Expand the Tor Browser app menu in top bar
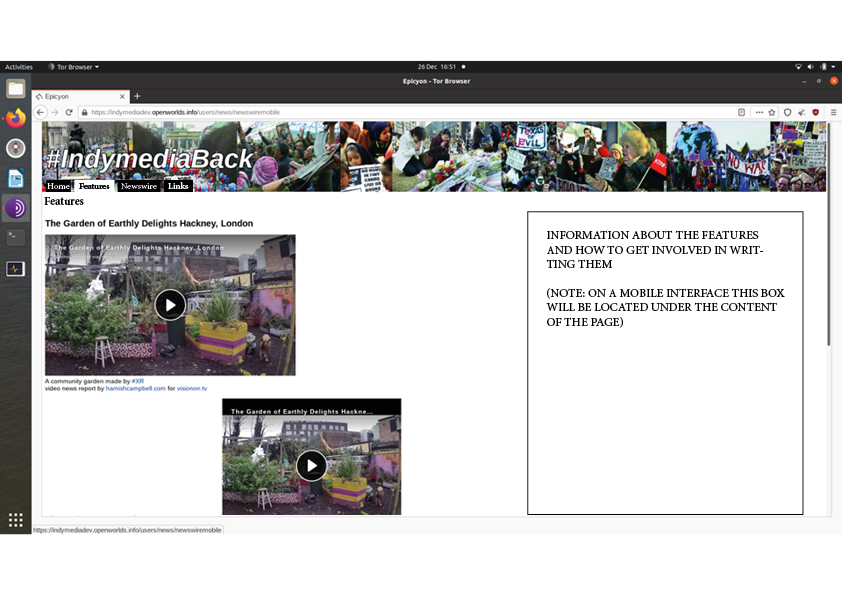842x595 pixels. 75,67
